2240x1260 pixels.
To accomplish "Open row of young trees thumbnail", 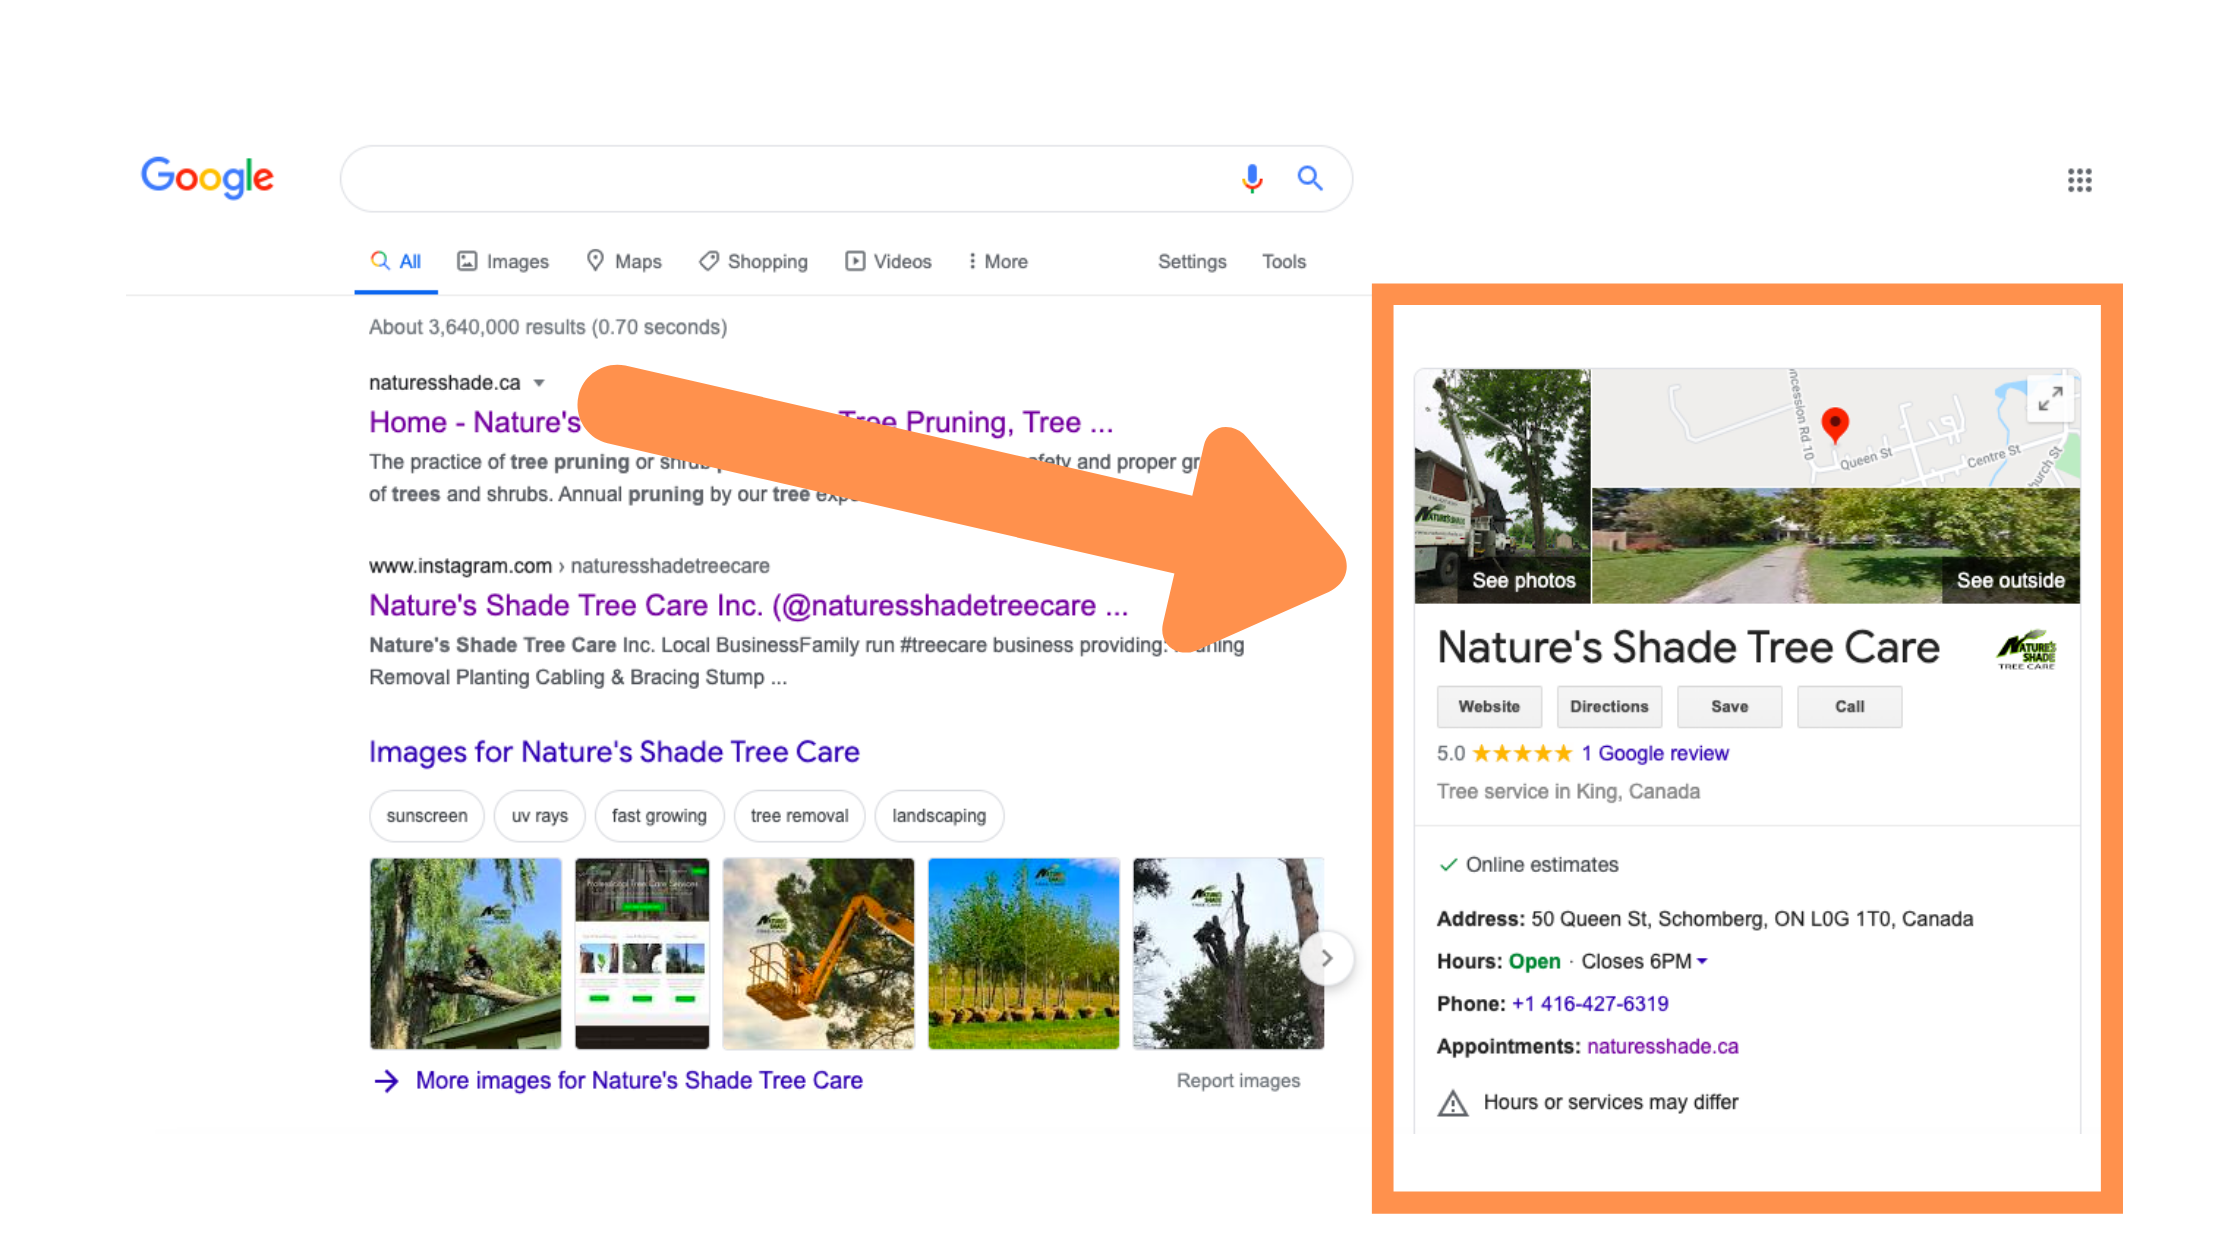I will pos(1023,954).
